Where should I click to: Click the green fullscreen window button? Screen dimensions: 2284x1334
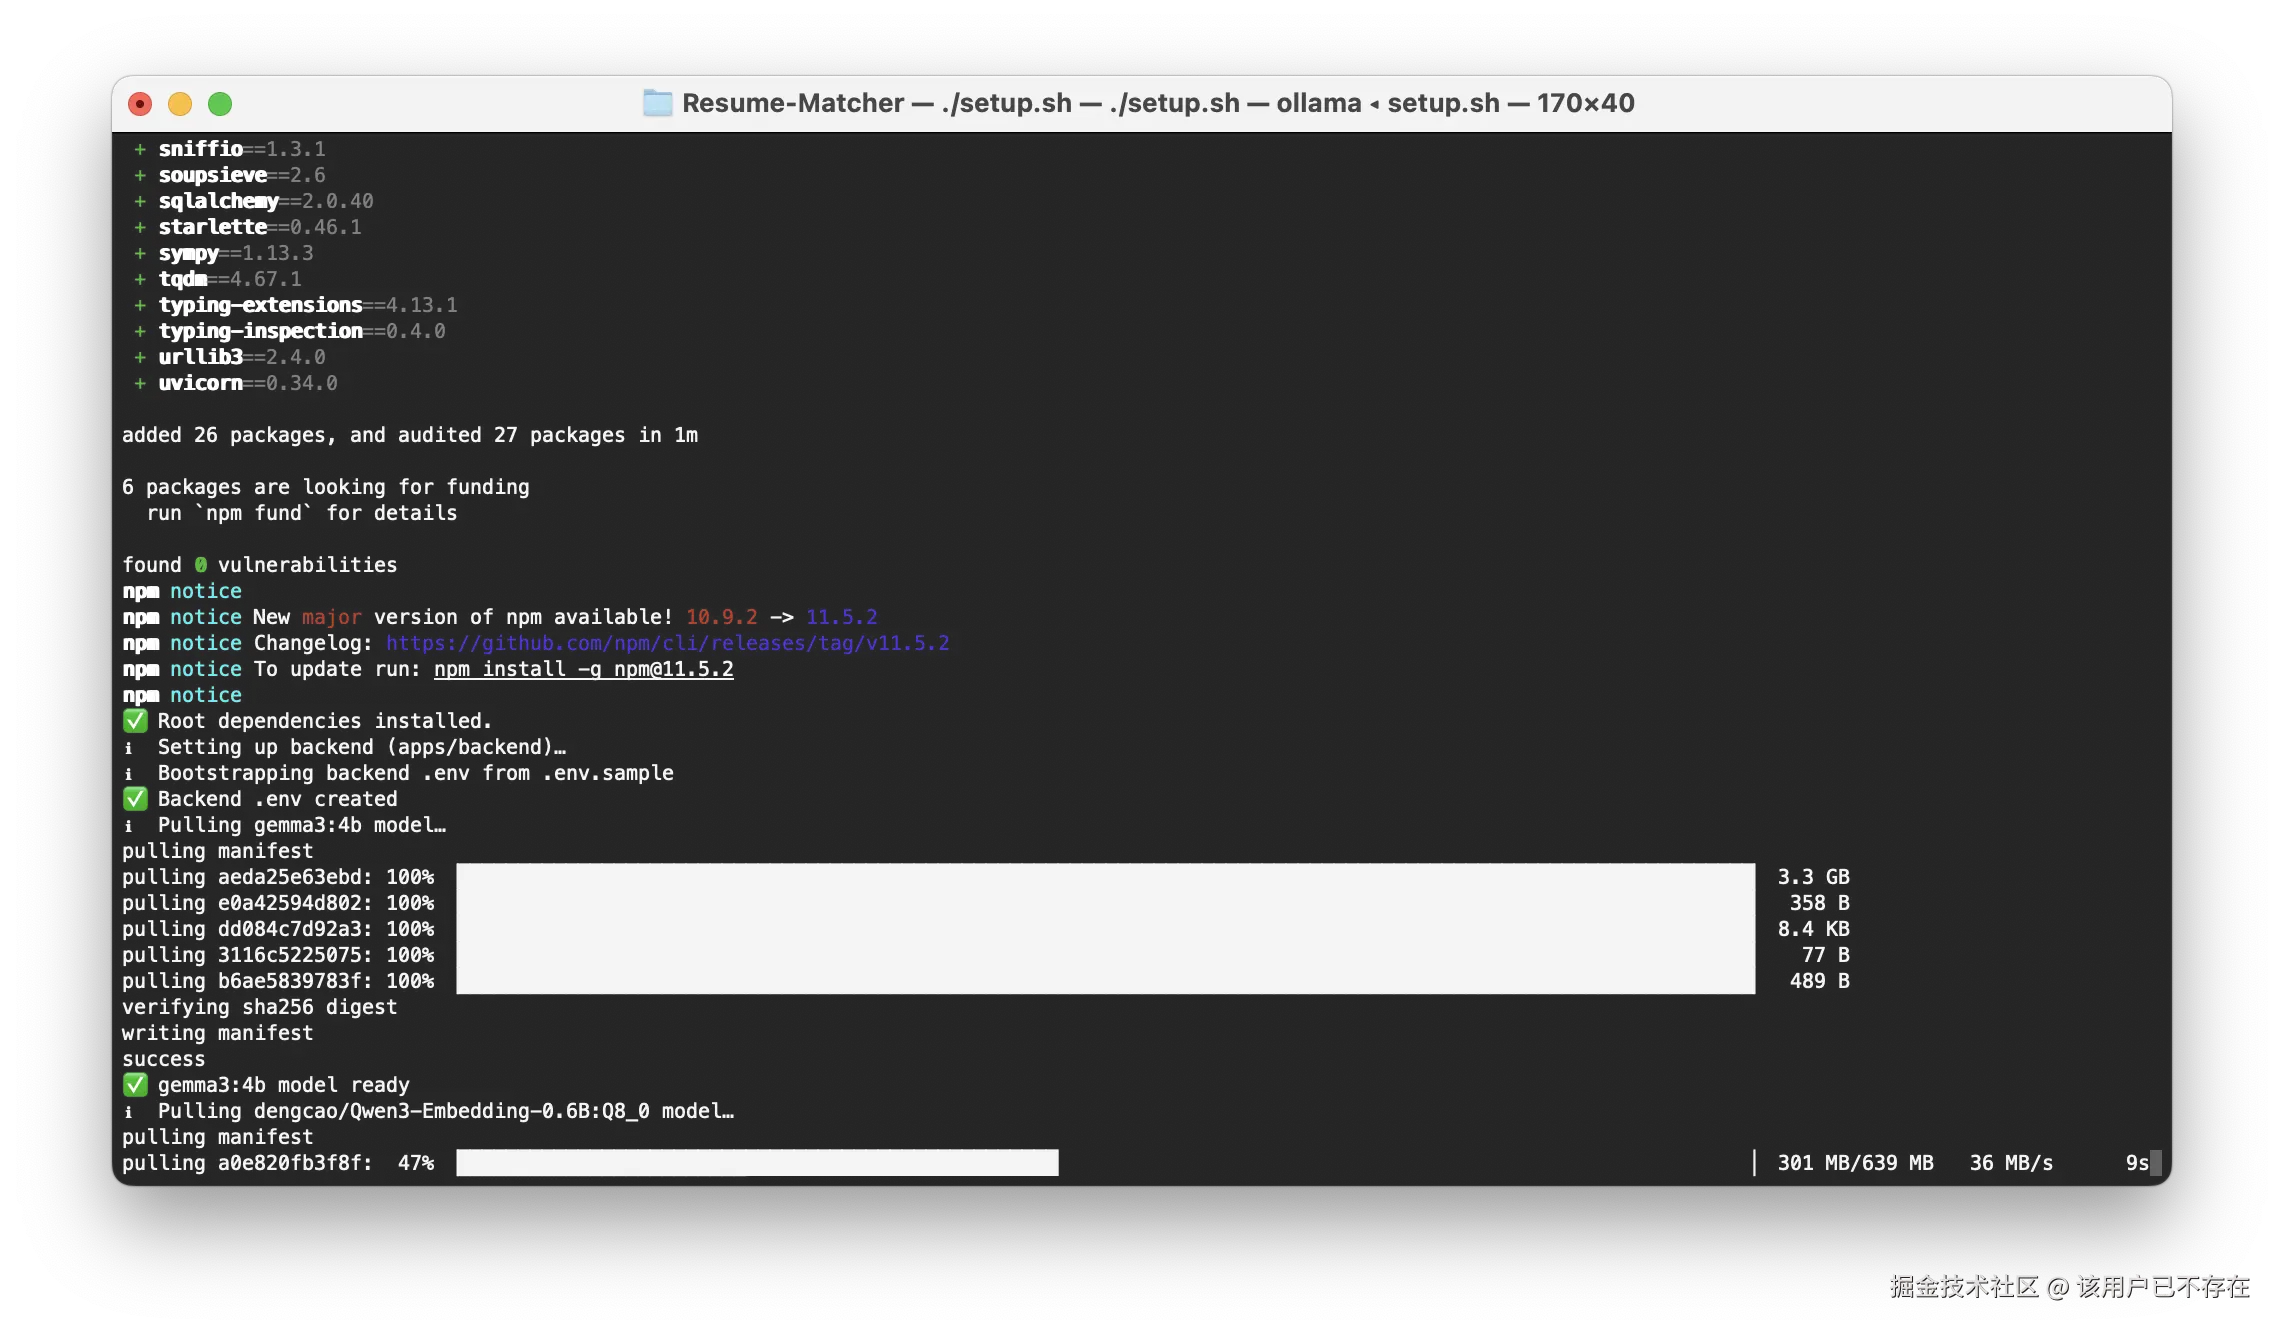coord(220,104)
